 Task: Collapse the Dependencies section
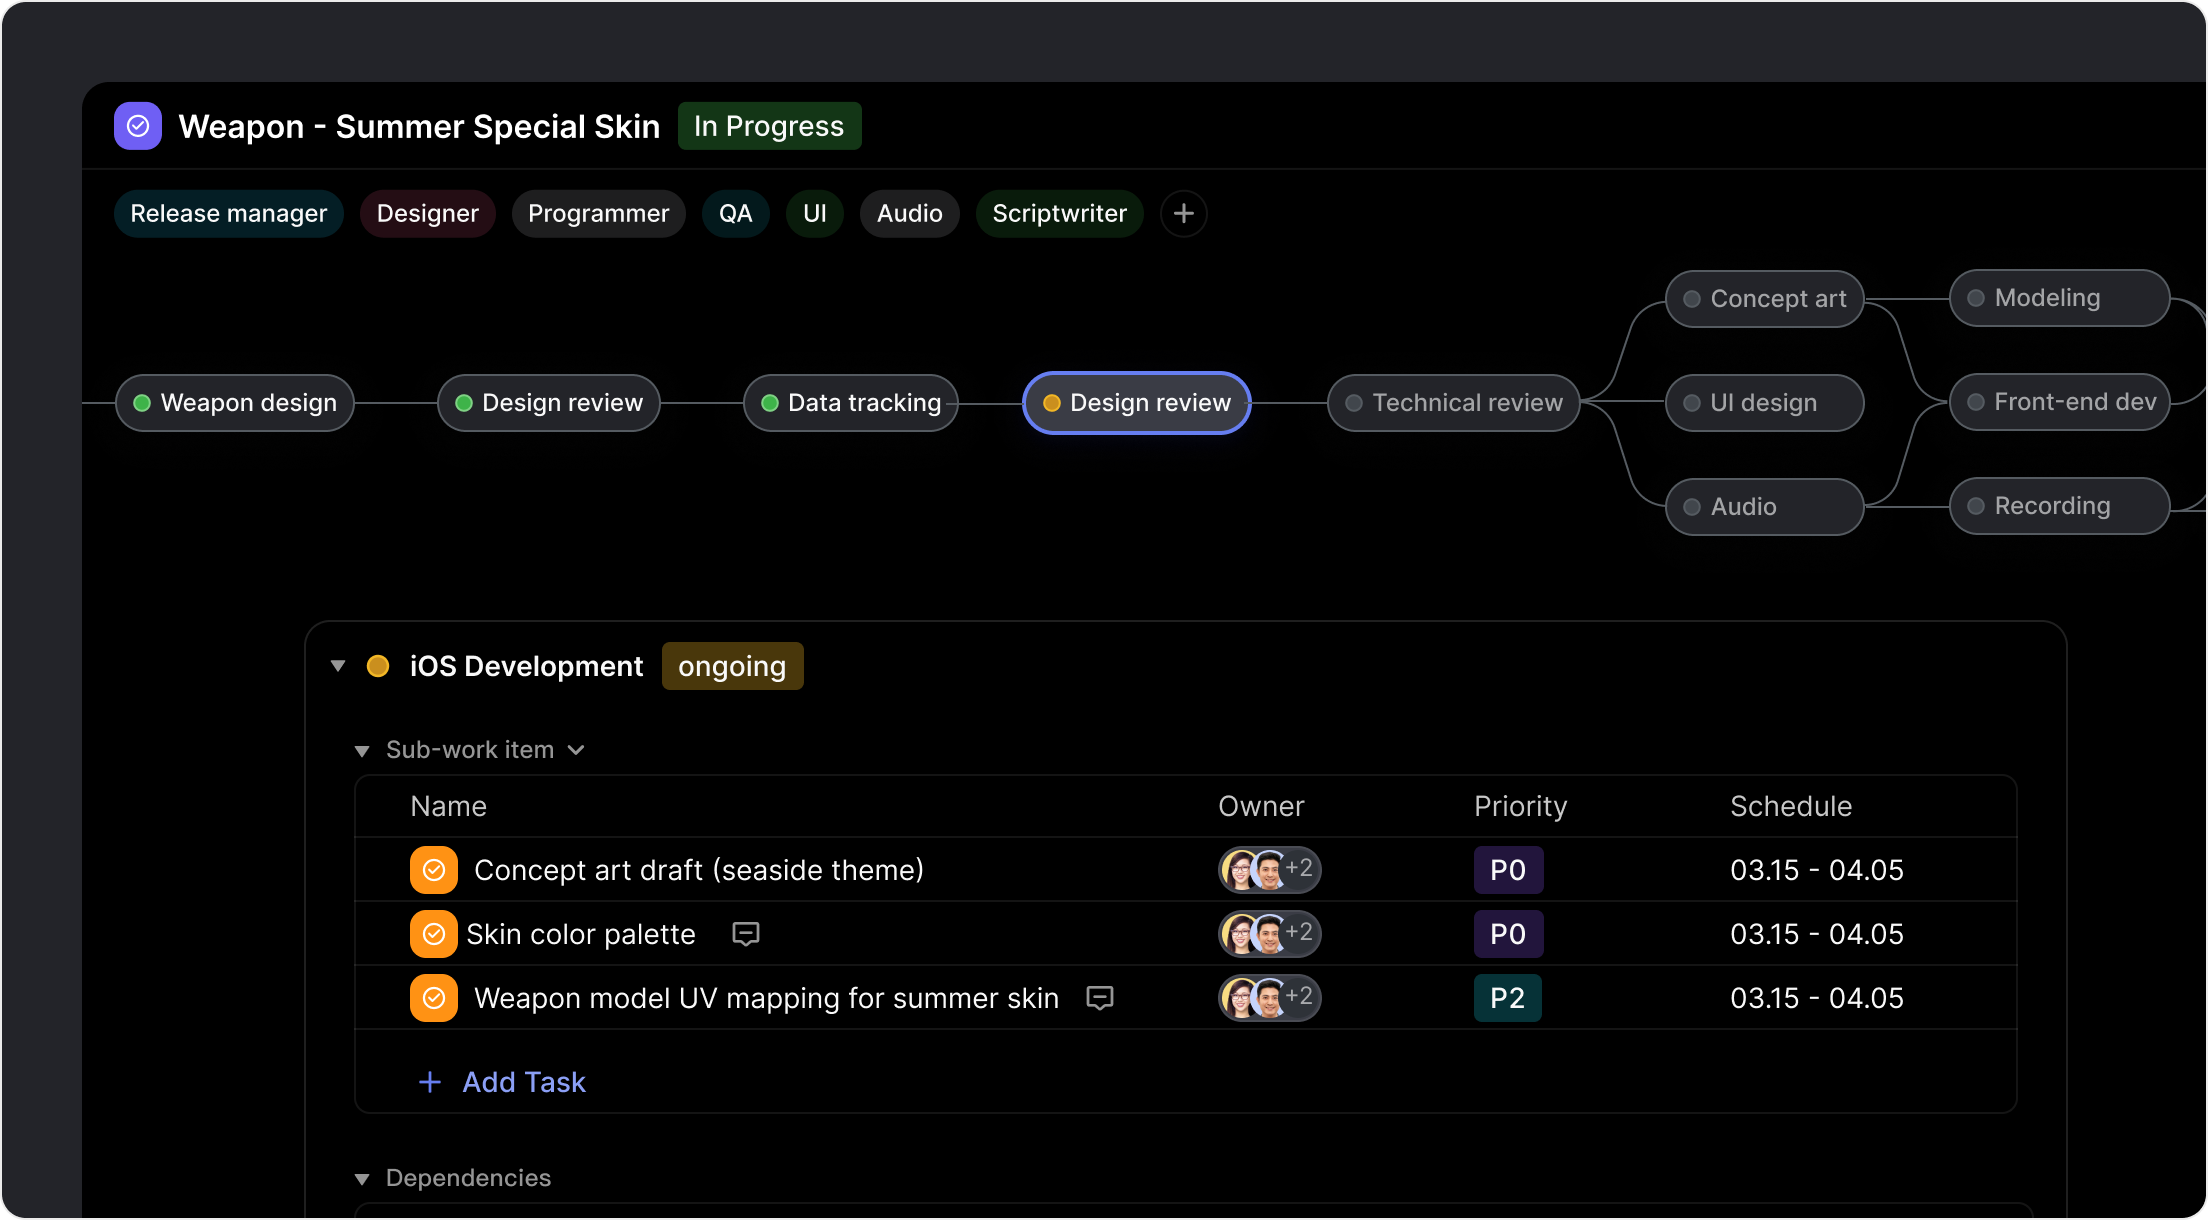(x=363, y=1178)
